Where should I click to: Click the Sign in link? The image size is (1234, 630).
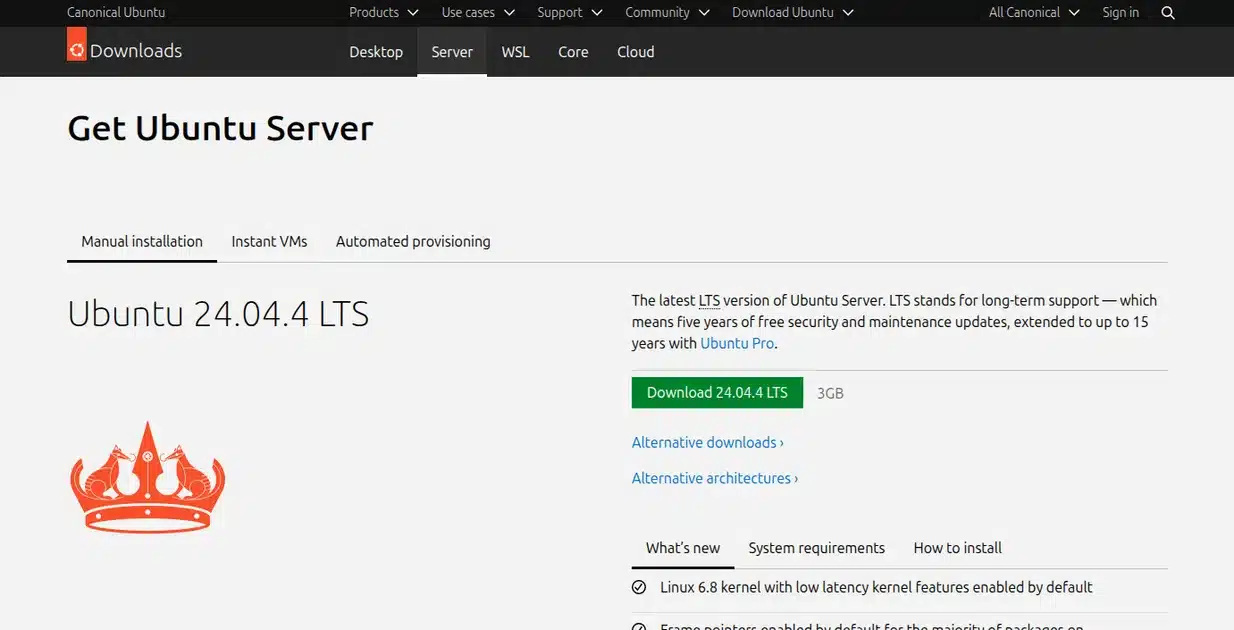pos(1120,13)
